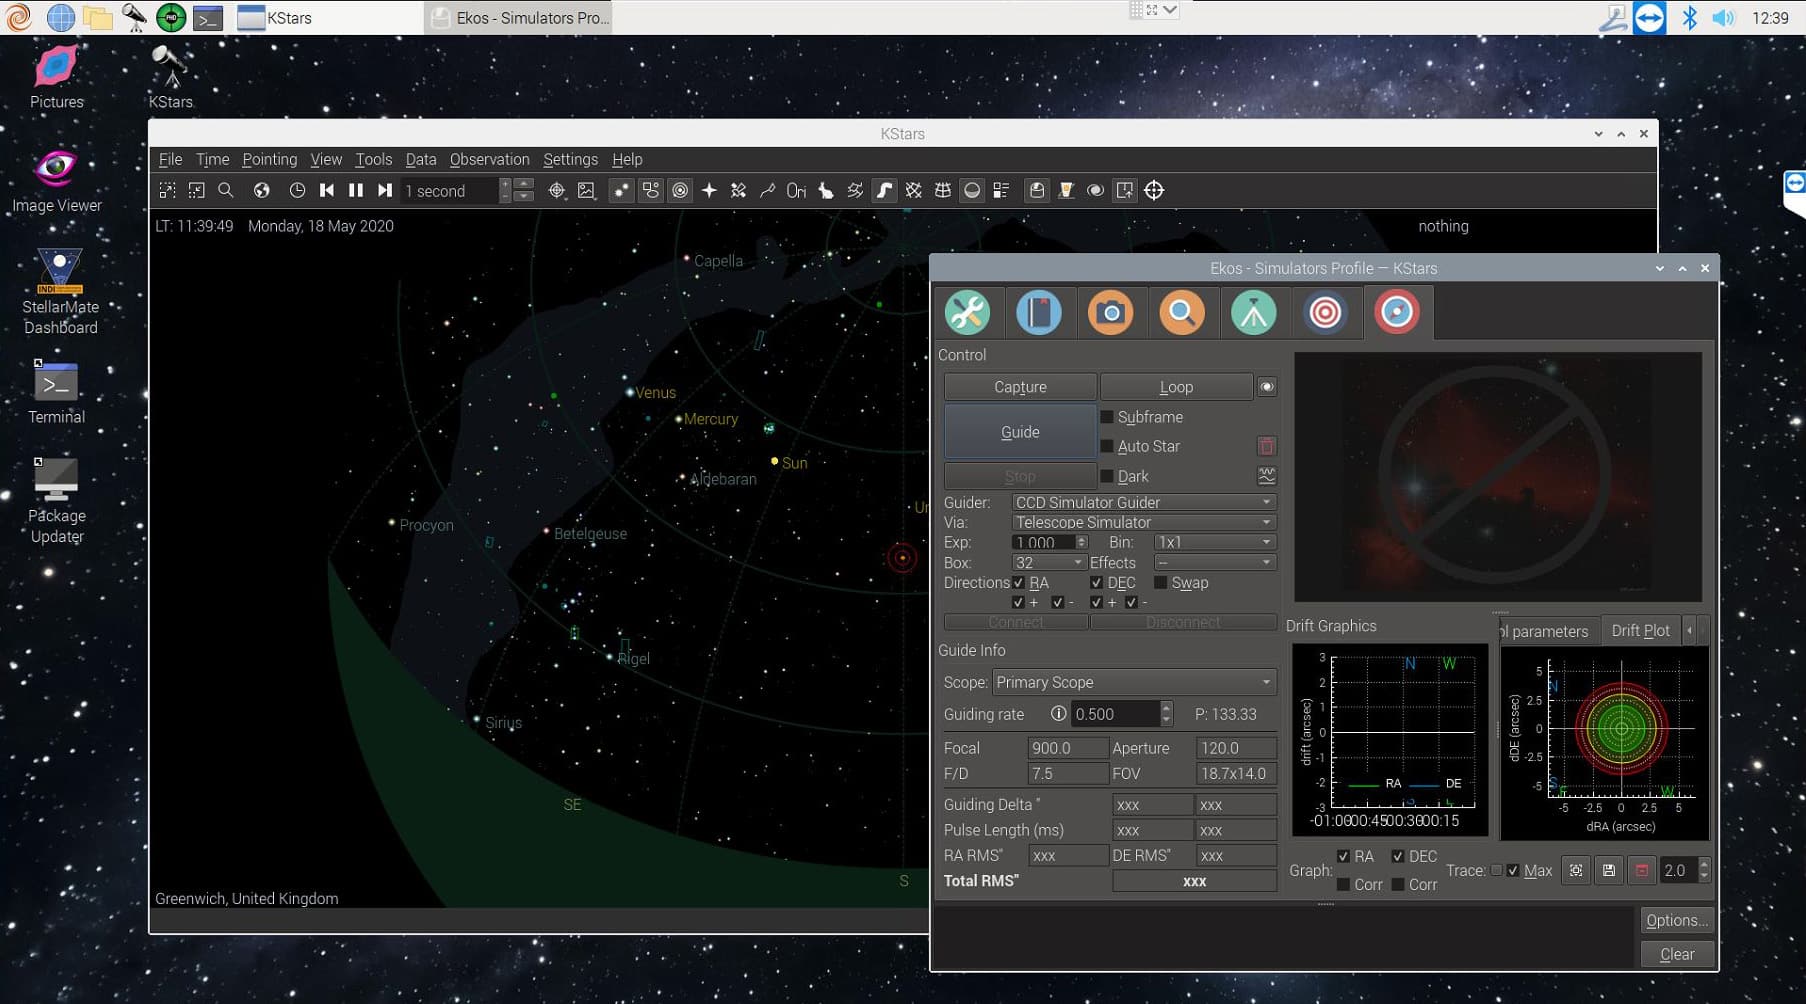Toggle constellation art rabbit icon
The width and height of the screenshot is (1806, 1004).
[x=826, y=190]
